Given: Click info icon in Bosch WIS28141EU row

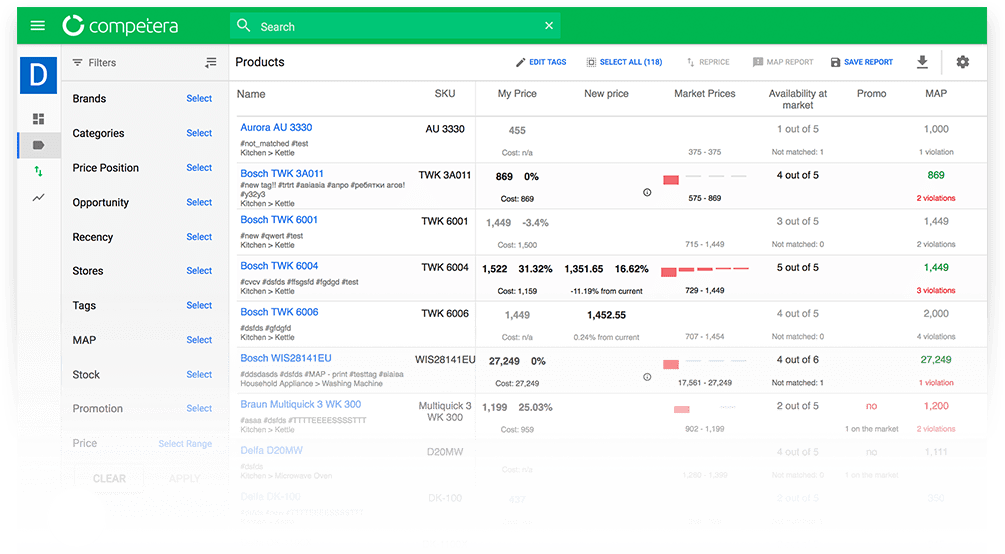Looking at the screenshot, I should click(x=647, y=377).
